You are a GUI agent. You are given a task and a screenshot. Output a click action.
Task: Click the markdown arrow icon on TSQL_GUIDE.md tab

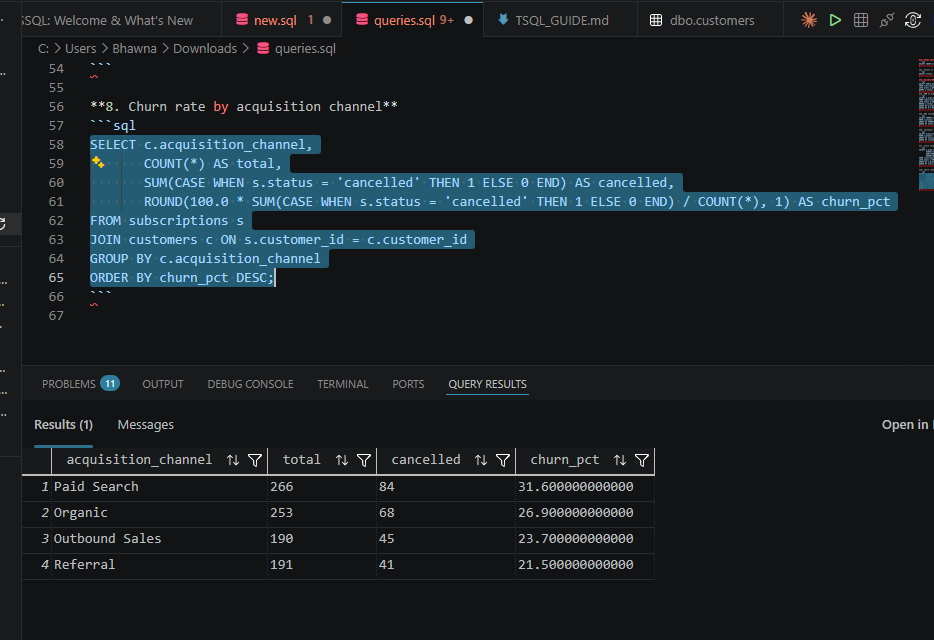pos(503,20)
